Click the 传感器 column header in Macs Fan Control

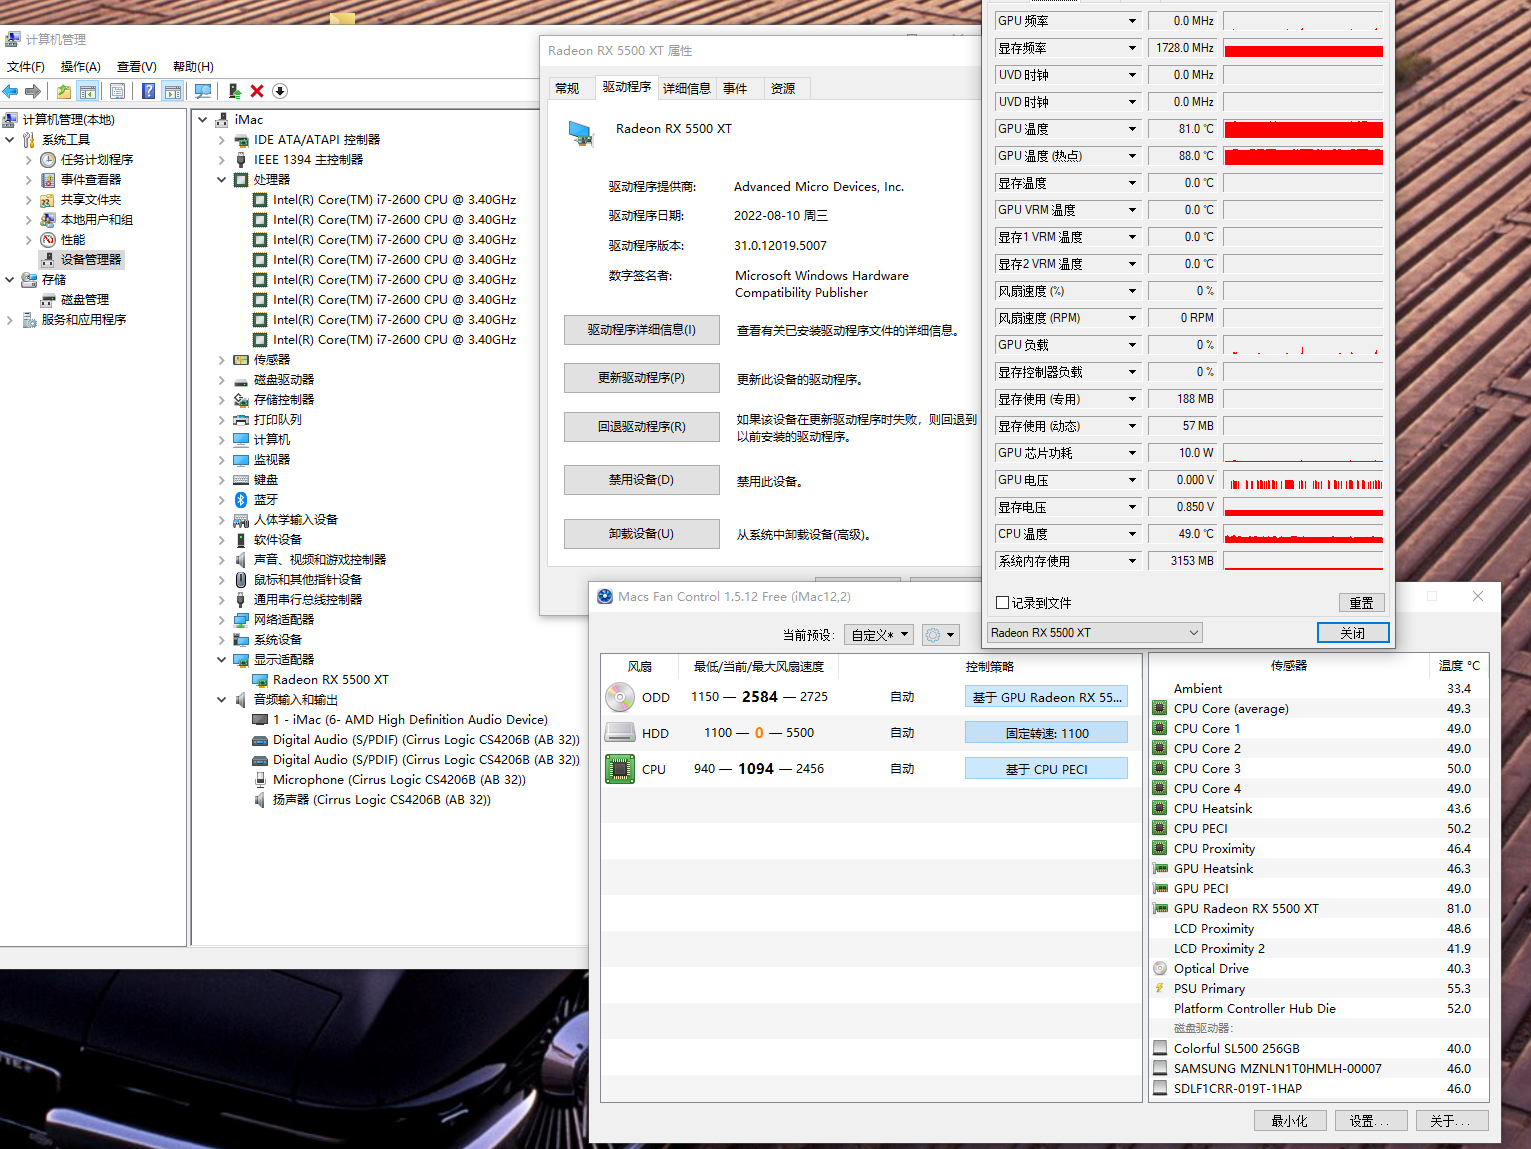coord(1289,666)
